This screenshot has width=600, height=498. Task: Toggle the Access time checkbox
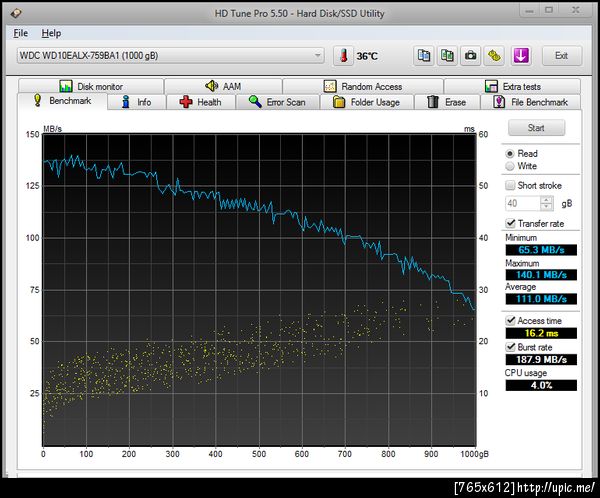pos(510,320)
